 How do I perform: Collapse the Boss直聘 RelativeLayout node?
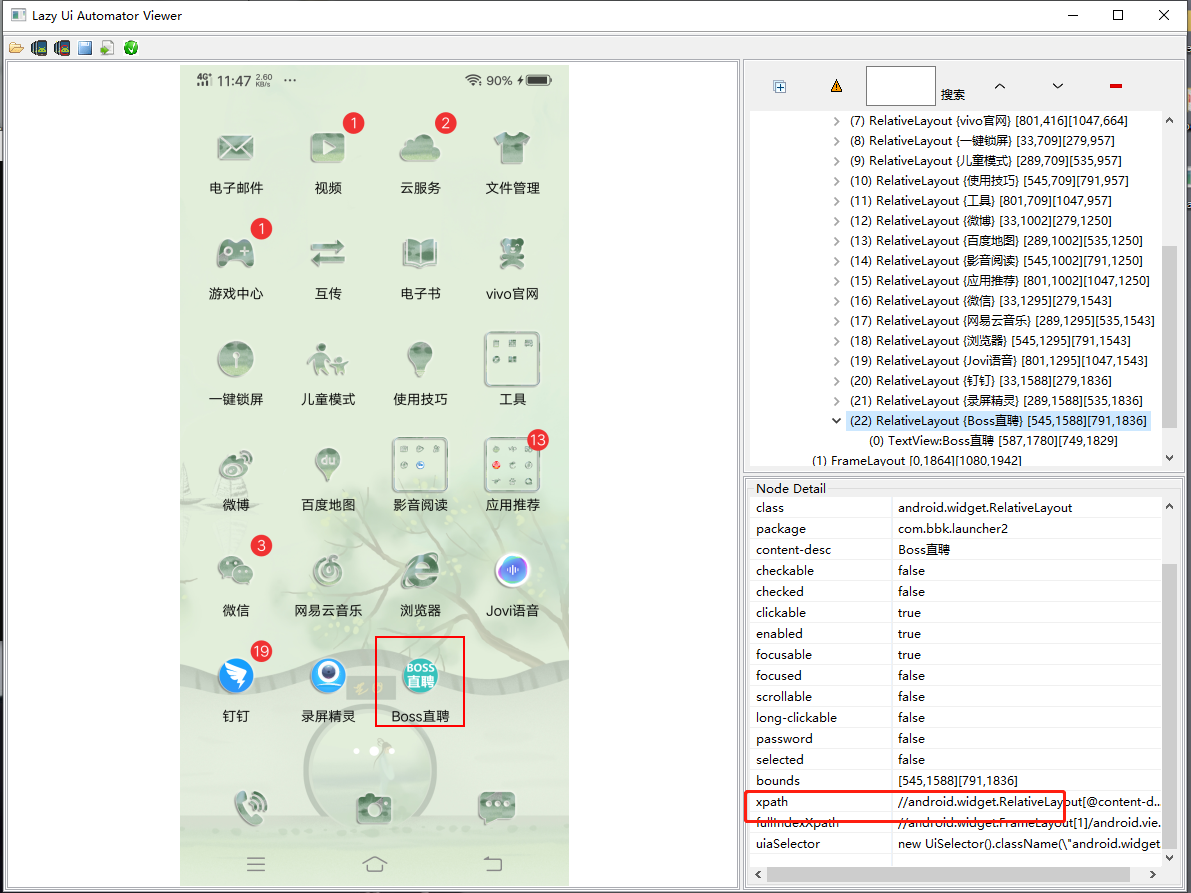click(x=836, y=420)
